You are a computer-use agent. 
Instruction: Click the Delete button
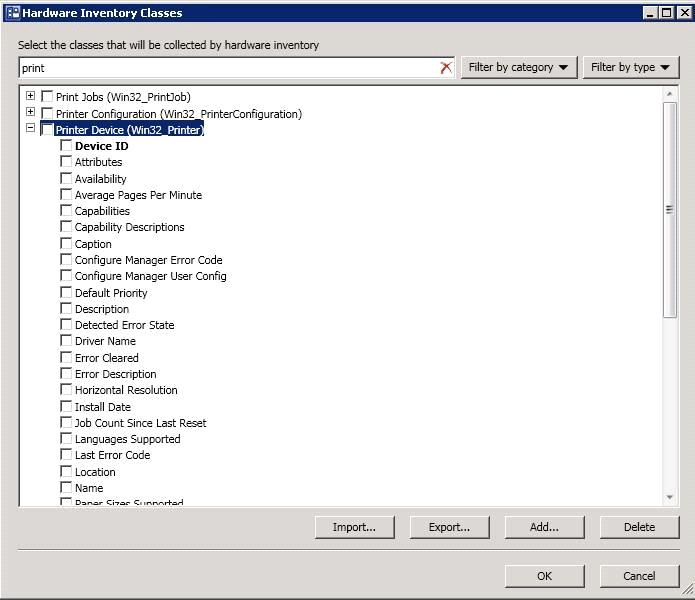coord(639,527)
